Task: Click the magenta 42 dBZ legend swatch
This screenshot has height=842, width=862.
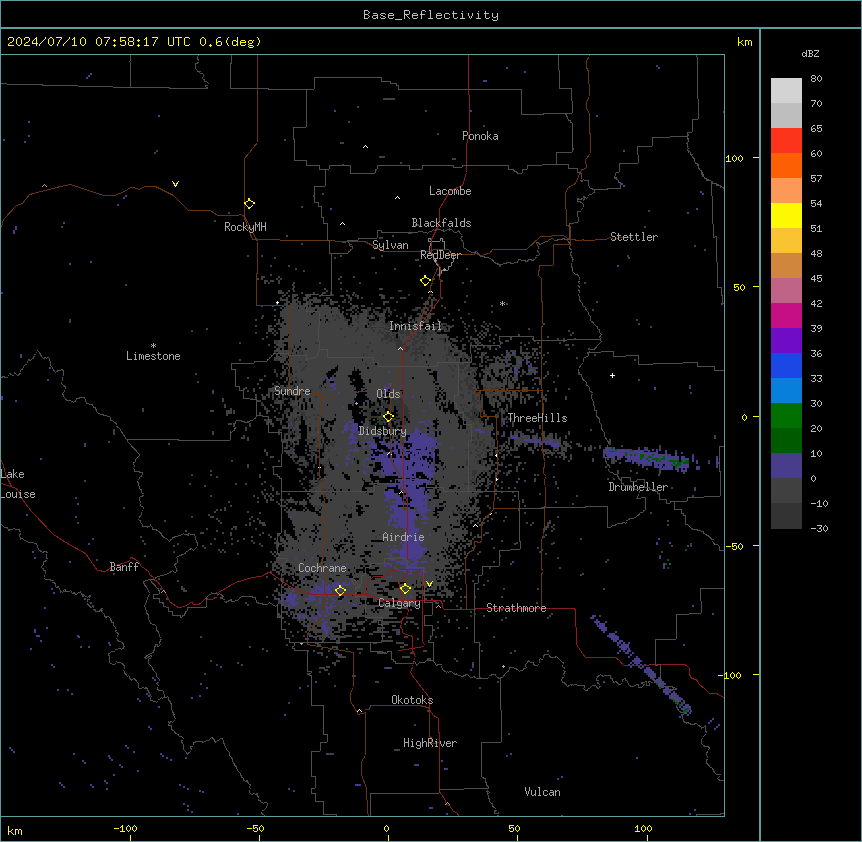Action: [x=786, y=315]
